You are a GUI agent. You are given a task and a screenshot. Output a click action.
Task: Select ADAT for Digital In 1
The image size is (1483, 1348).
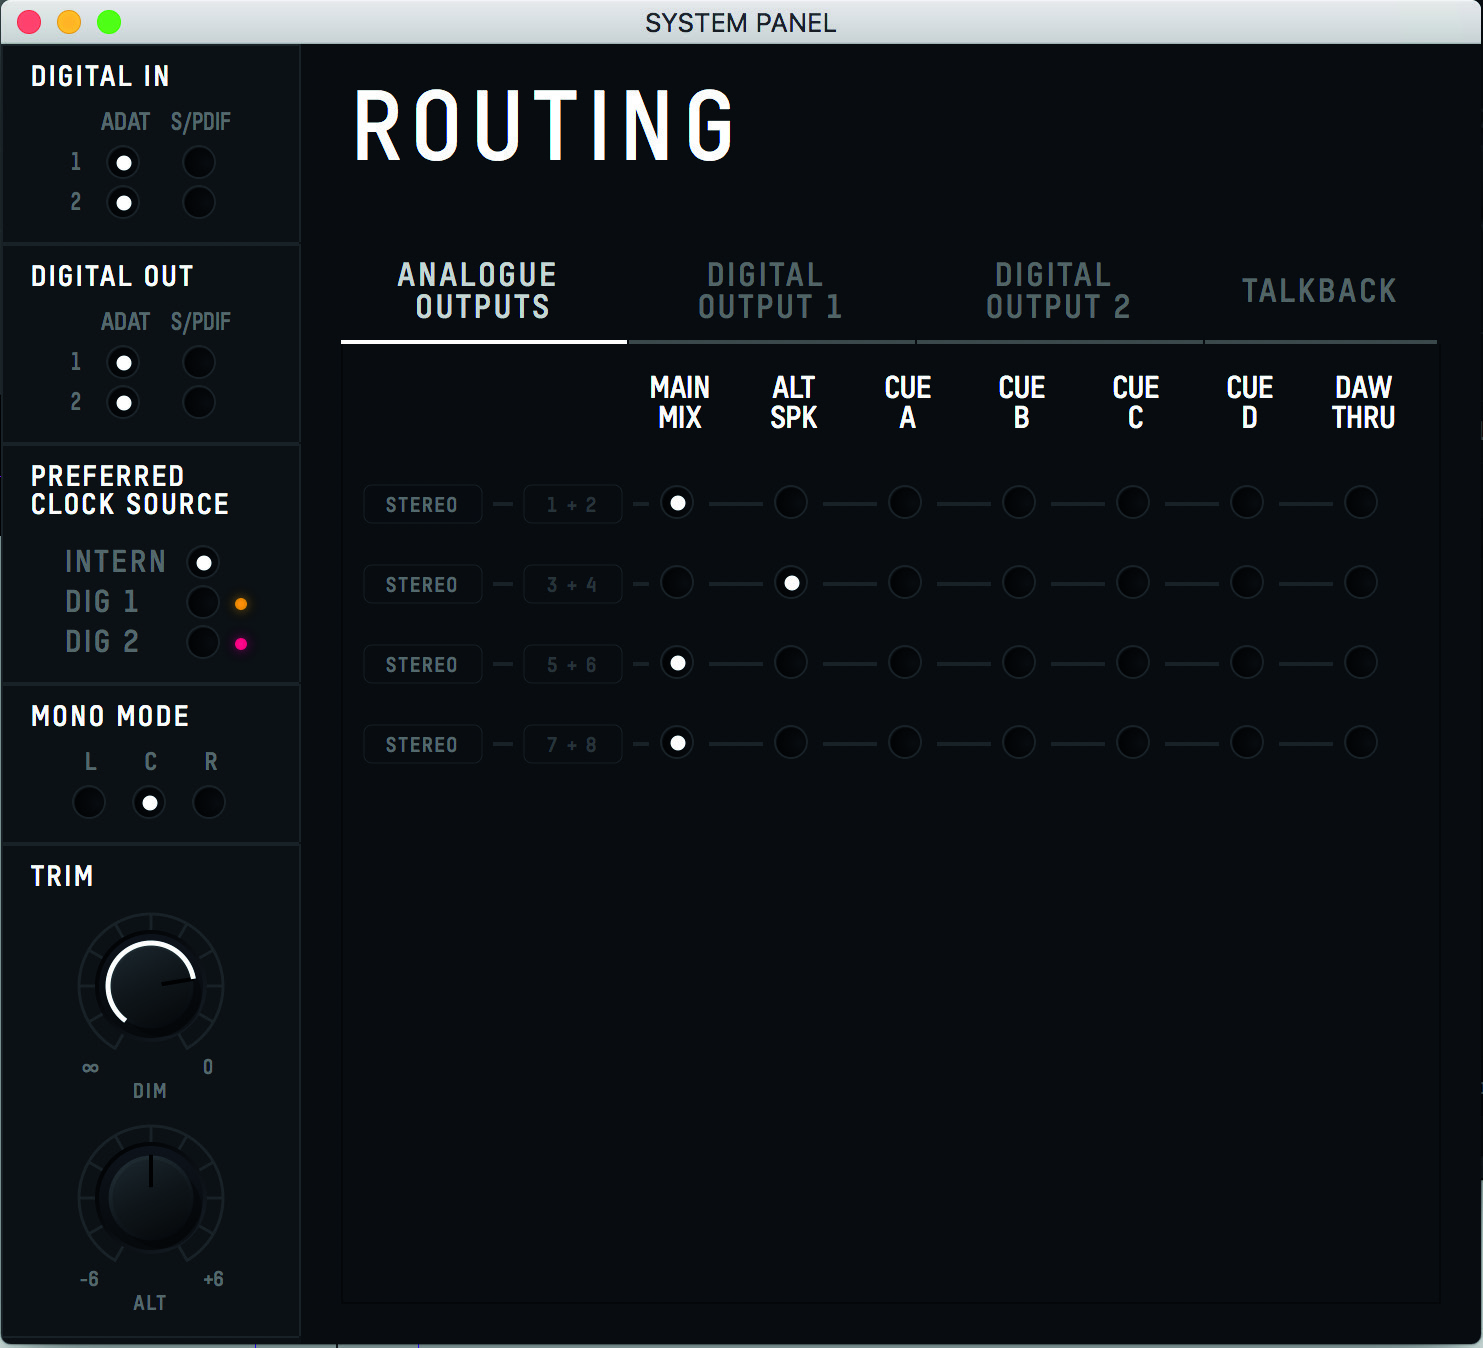coord(123,162)
